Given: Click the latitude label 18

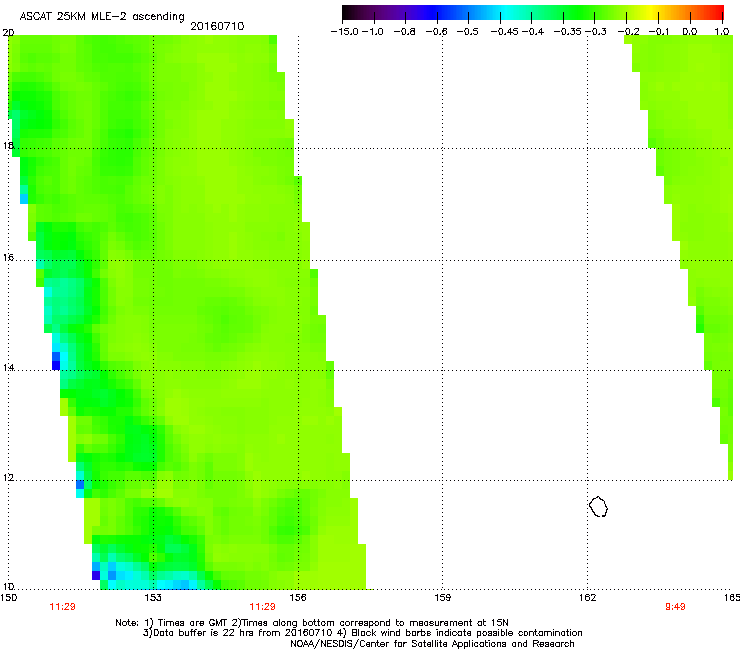Looking at the screenshot, I should (x=8, y=145).
